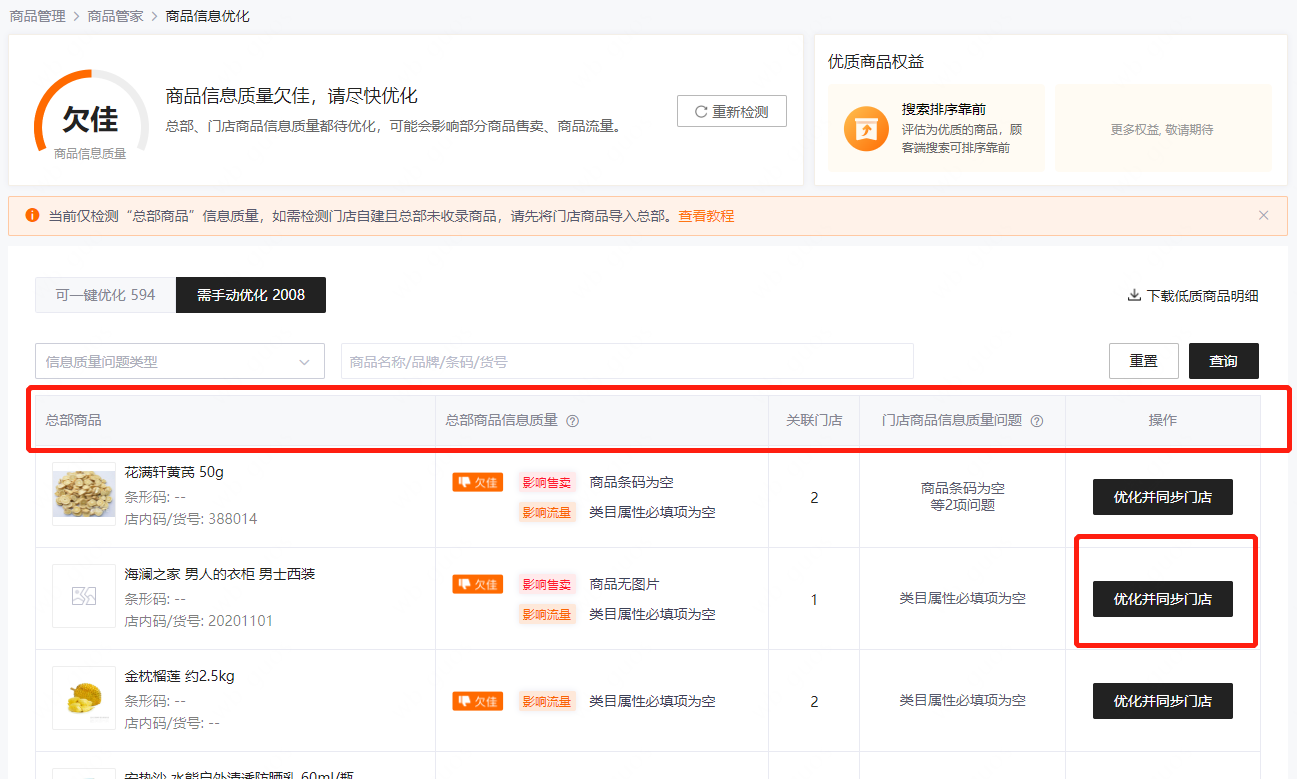
Task: Click help icon next to 门店商品信息质量问题
Action: pos(1037,421)
